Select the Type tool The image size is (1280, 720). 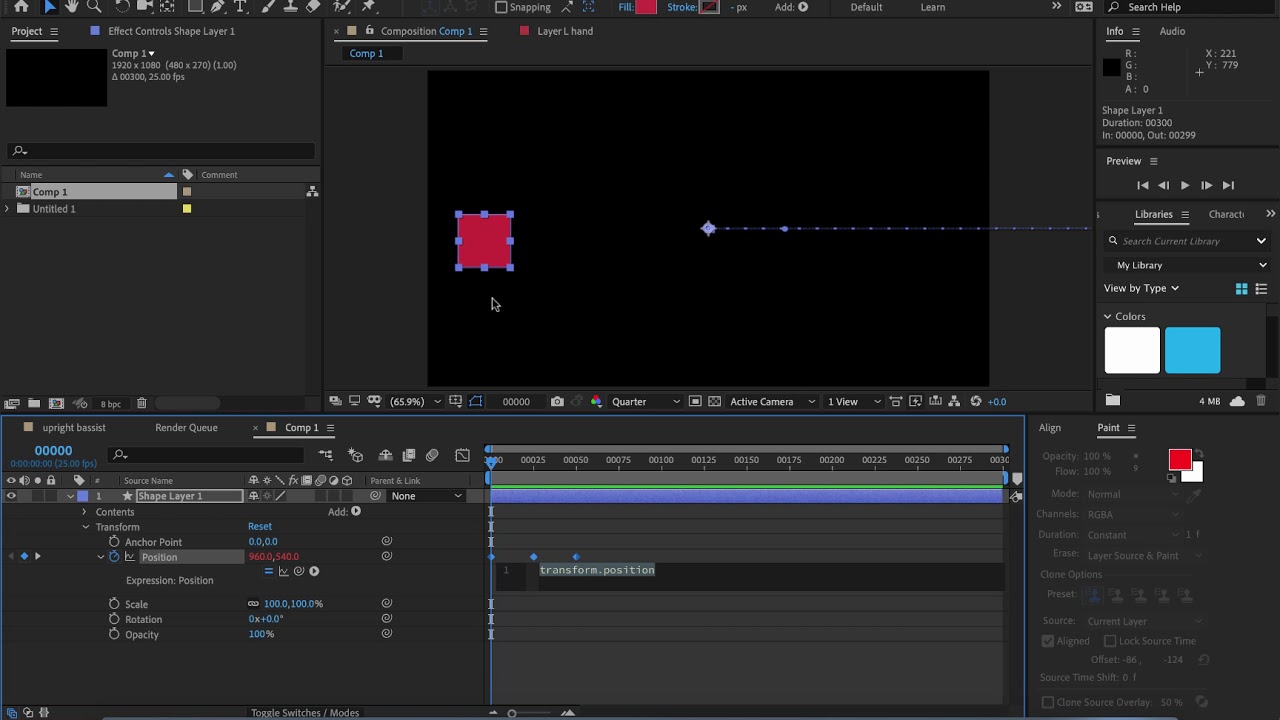click(x=240, y=6)
